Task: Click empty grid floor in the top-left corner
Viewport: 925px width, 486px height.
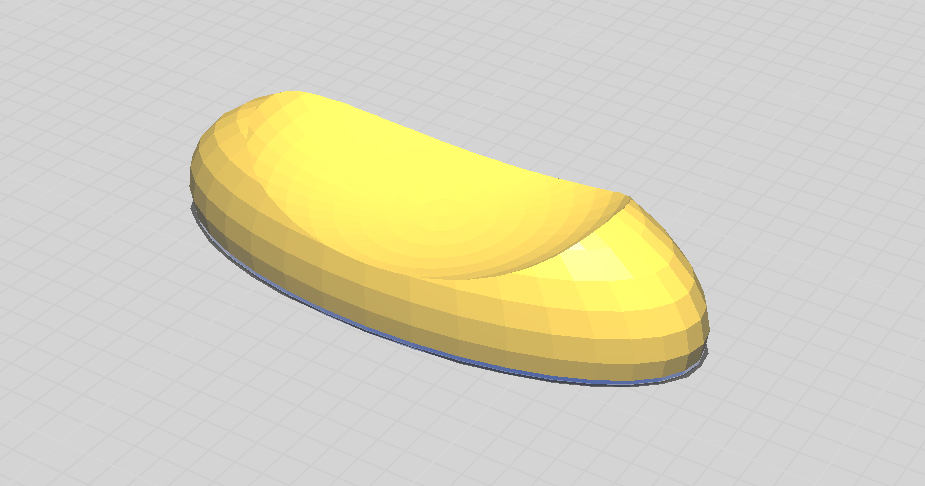Action: click(x=60, y=50)
